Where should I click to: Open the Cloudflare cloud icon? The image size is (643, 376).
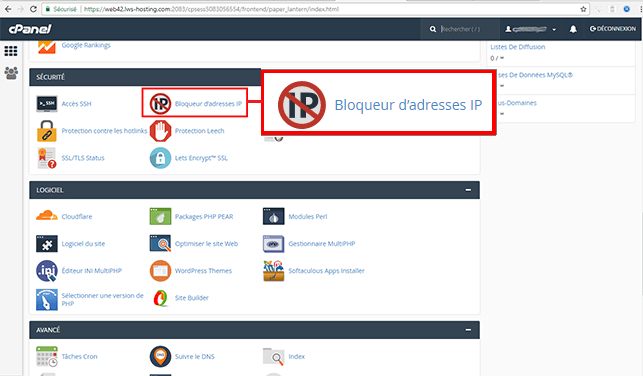pyautogui.click(x=46, y=216)
